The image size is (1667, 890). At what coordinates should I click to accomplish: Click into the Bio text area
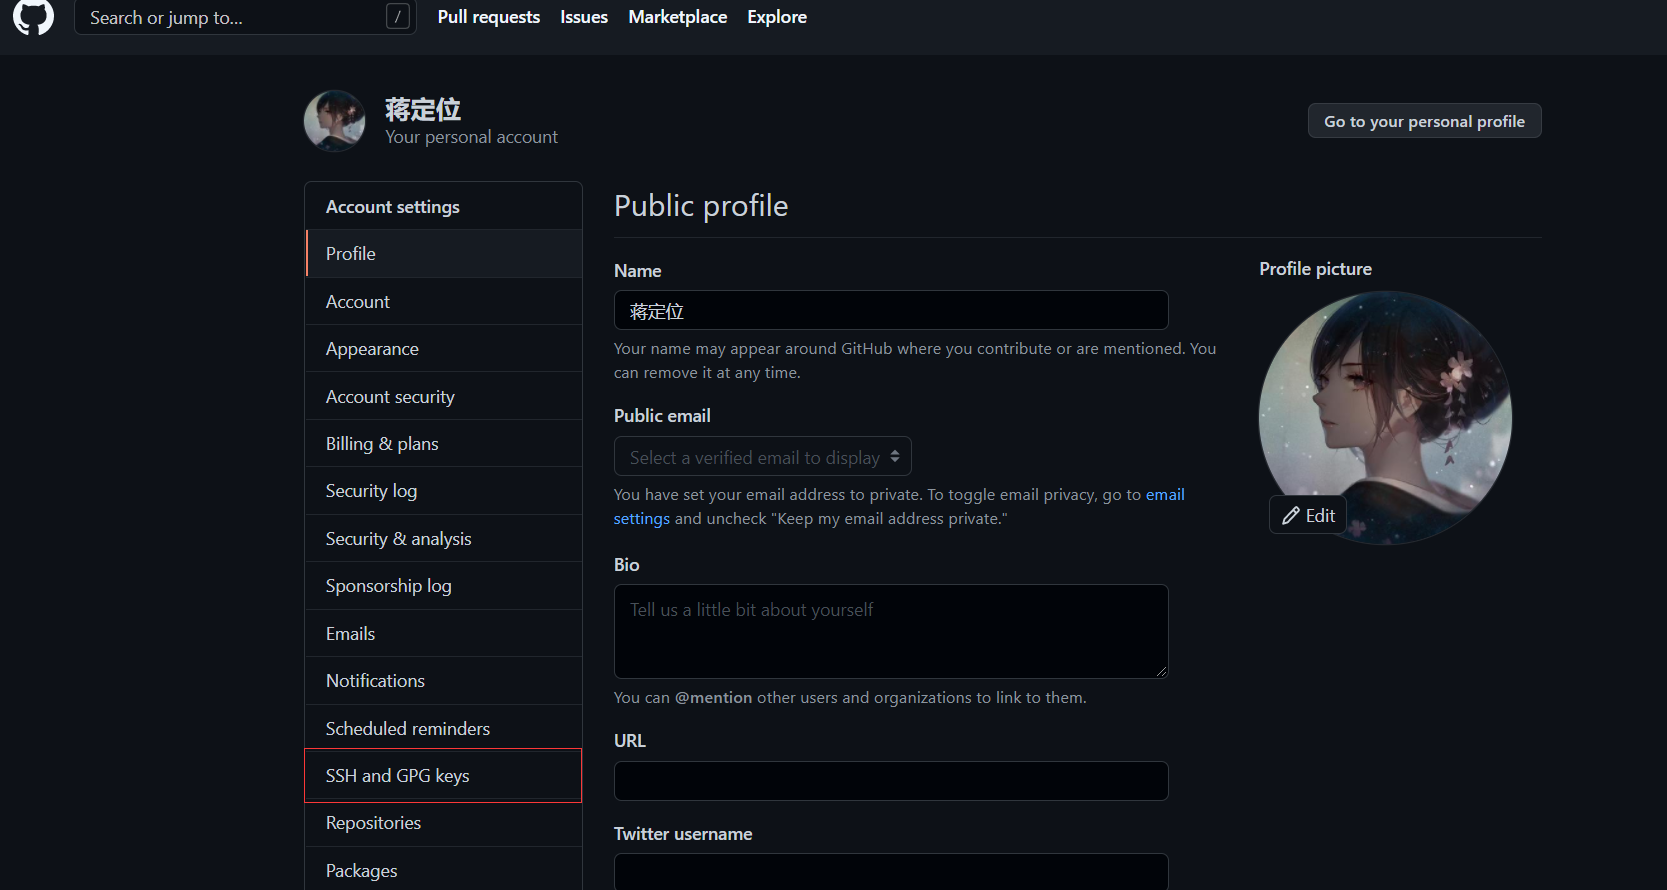[x=891, y=631]
